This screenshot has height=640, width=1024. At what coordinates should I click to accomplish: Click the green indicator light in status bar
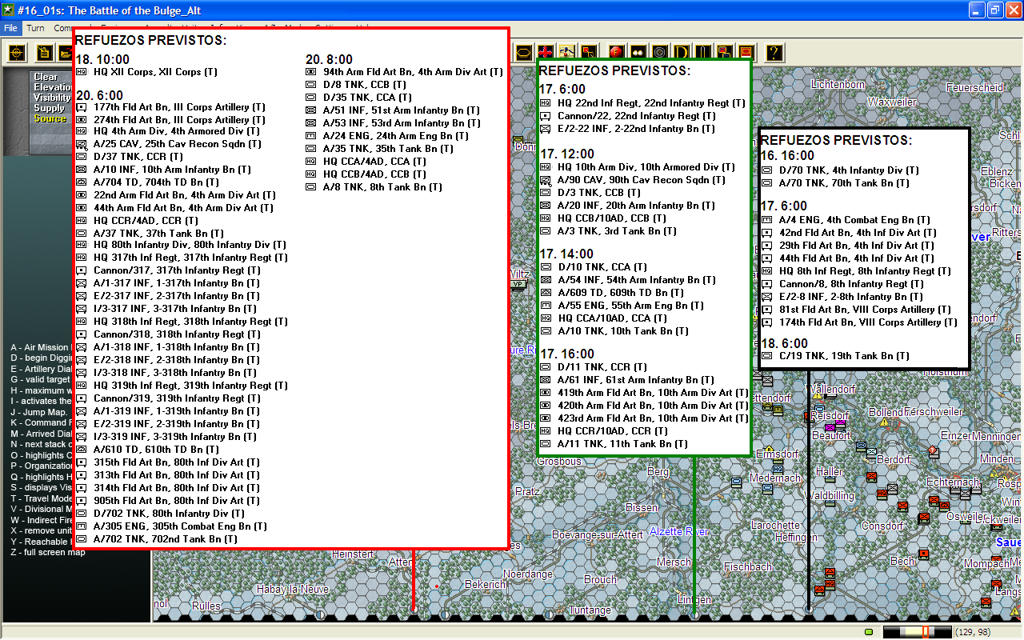(868, 632)
